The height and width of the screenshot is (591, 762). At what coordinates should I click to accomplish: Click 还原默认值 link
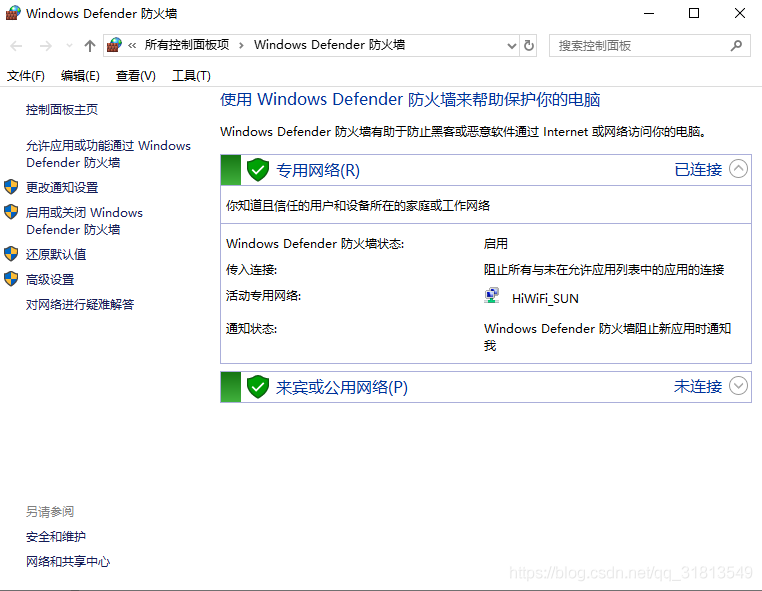pyautogui.click(x=56, y=255)
